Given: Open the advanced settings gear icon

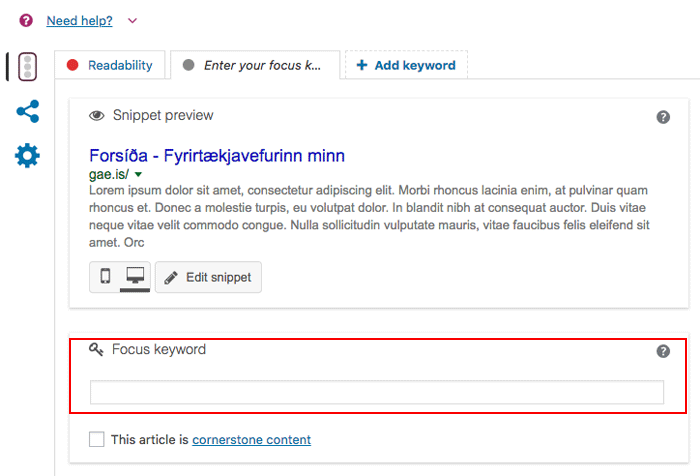Looking at the screenshot, I should point(27,155).
